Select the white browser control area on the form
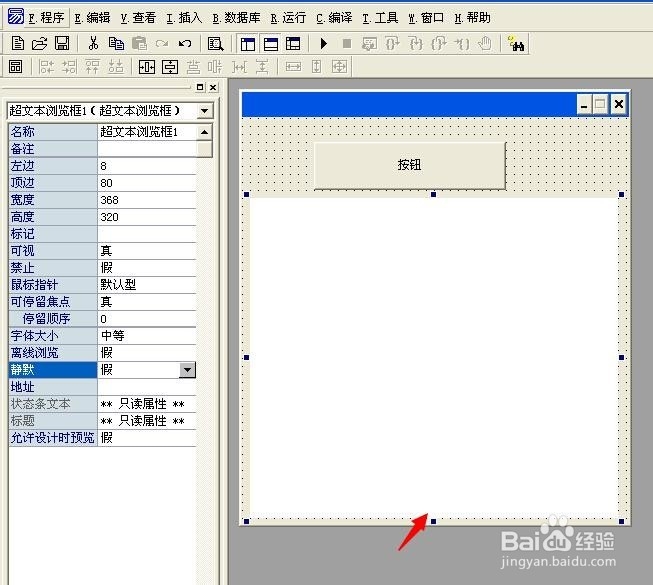The width and height of the screenshot is (653, 585). tap(434, 357)
